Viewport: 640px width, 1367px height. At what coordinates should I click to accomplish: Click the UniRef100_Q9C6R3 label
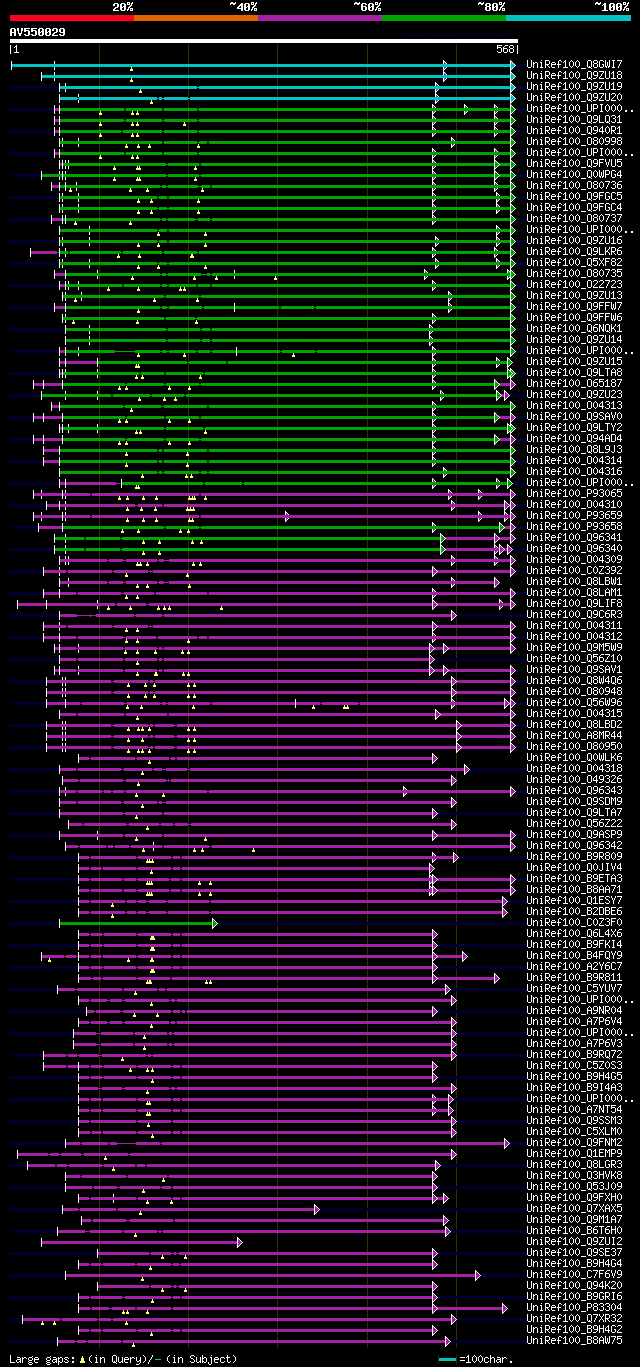[x=574, y=614]
